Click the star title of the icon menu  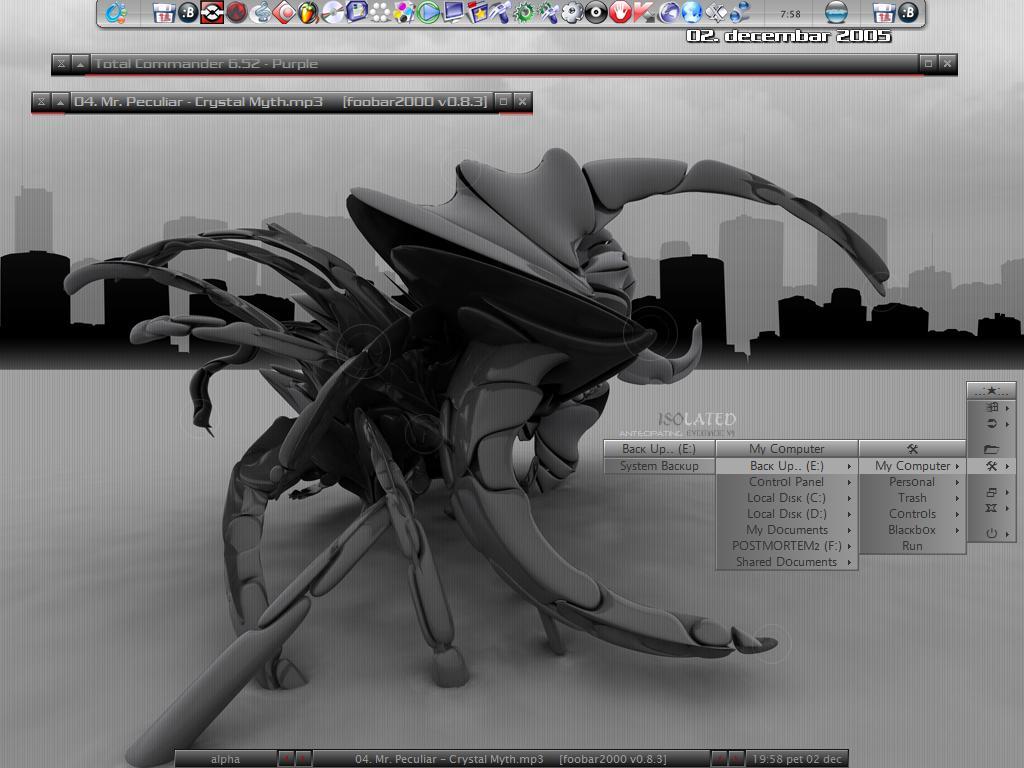pos(991,391)
